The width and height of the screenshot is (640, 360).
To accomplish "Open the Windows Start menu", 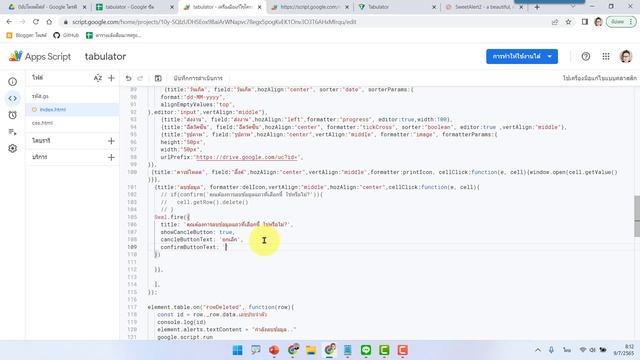I will tap(237, 350).
